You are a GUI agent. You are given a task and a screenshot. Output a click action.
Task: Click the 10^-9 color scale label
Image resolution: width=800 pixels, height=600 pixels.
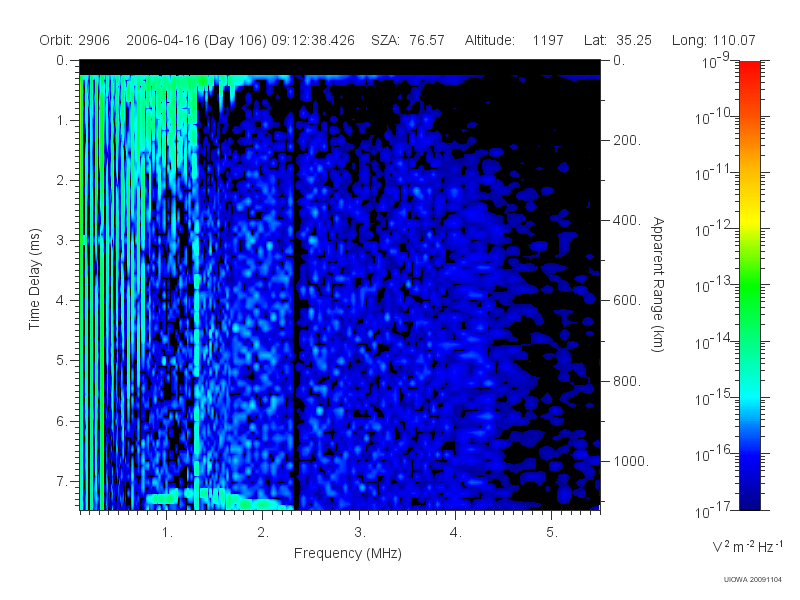point(716,60)
